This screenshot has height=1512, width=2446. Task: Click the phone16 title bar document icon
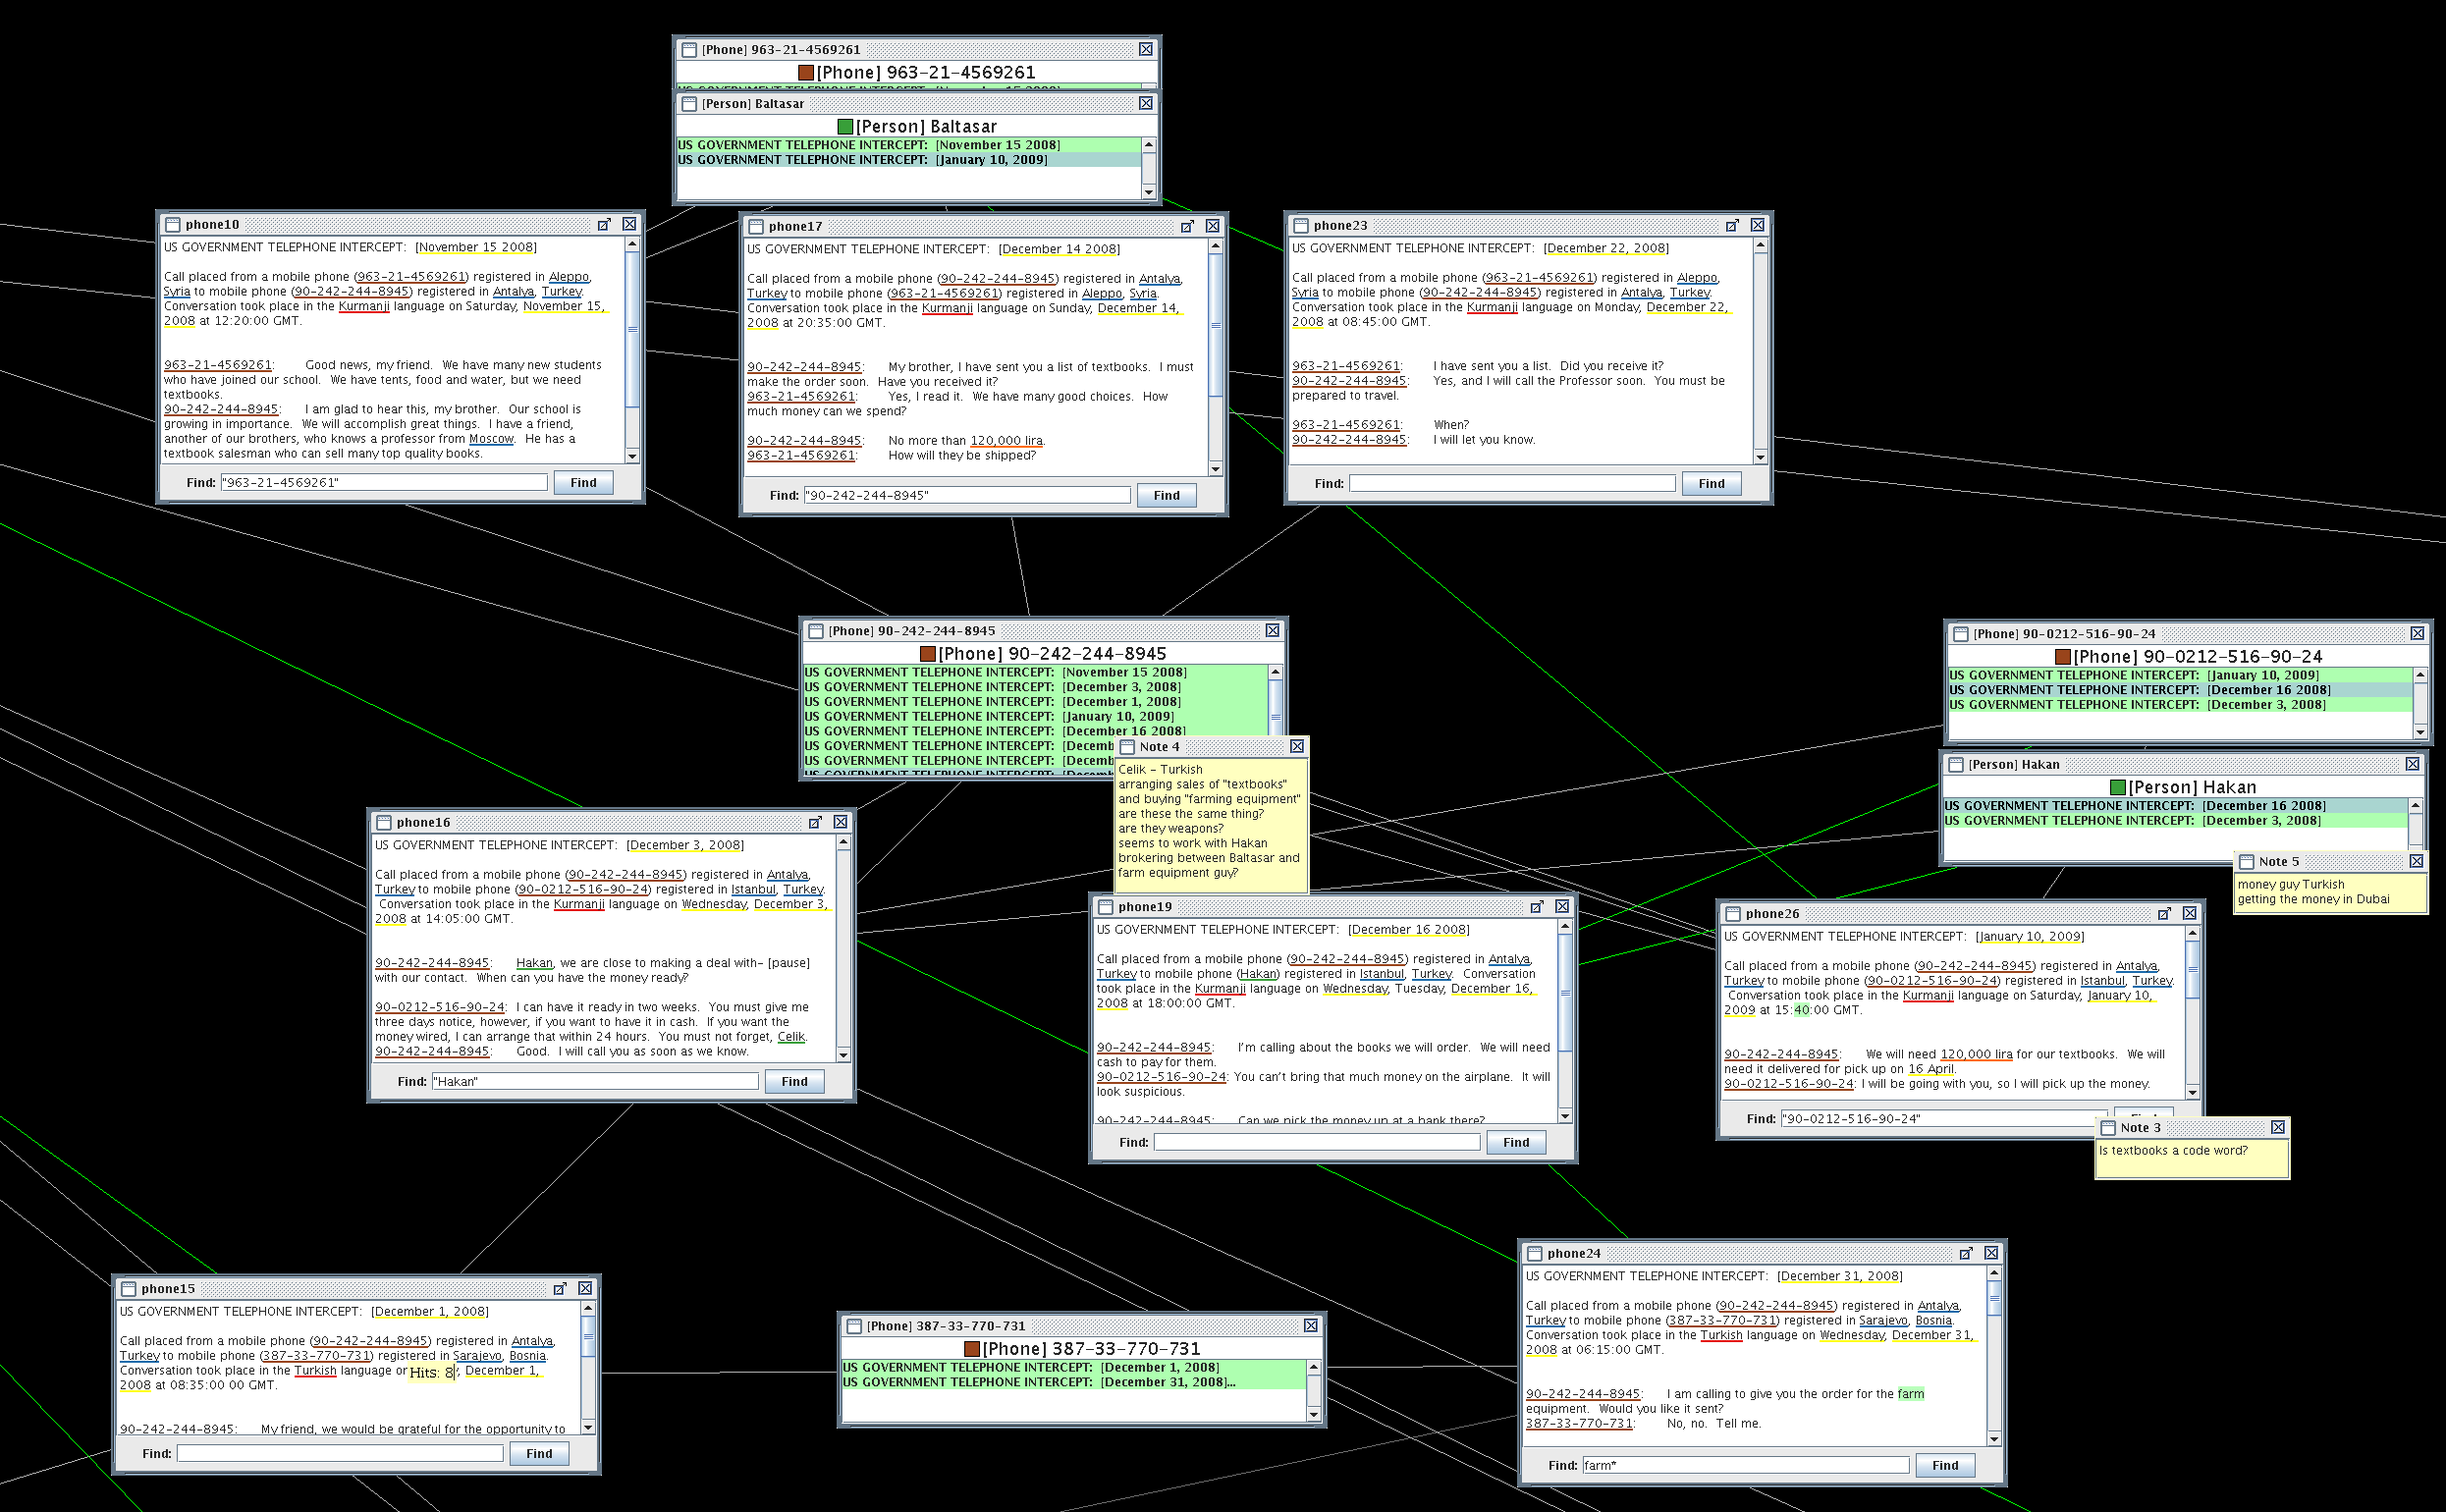[x=383, y=823]
